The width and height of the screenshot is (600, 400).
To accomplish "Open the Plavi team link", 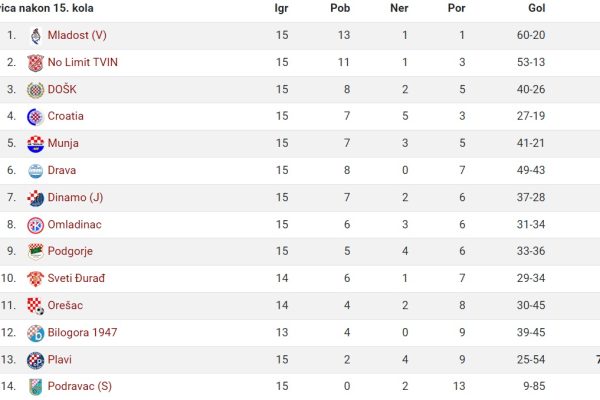I will pos(60,359).
